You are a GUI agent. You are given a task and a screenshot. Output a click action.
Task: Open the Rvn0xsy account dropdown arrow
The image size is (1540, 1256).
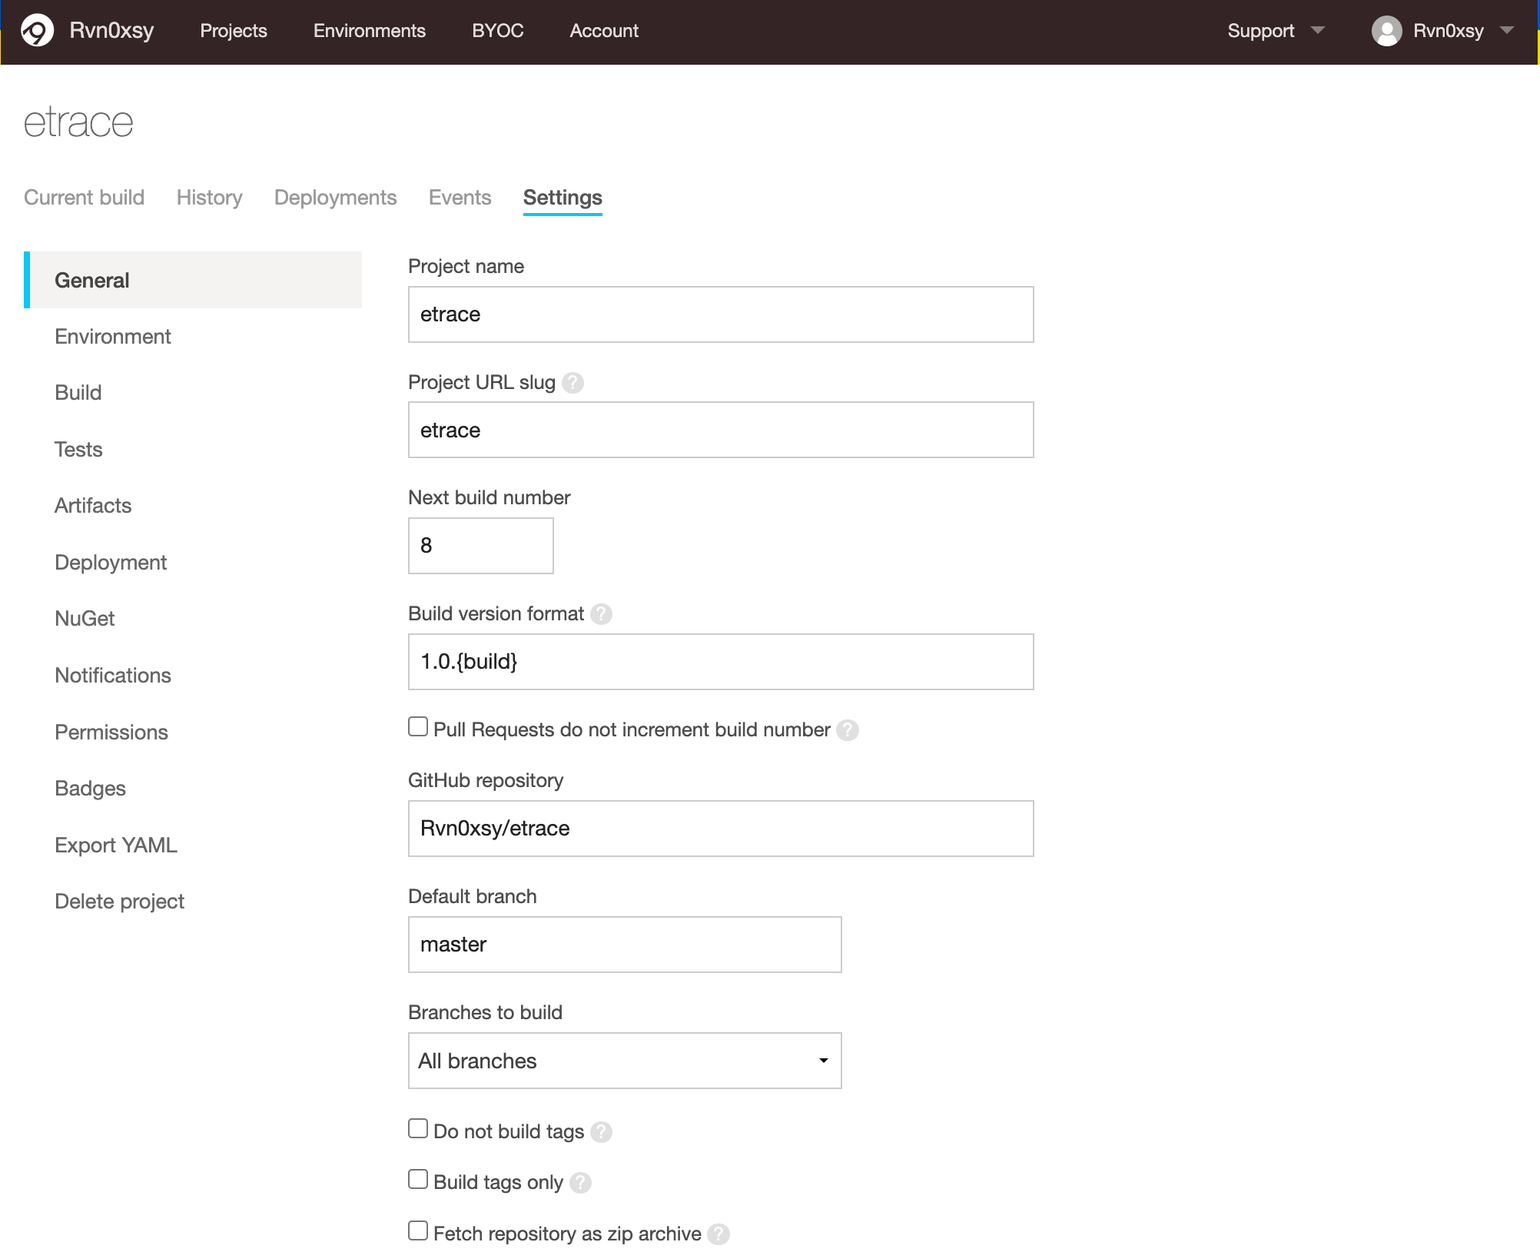(x=1506, y=31)
